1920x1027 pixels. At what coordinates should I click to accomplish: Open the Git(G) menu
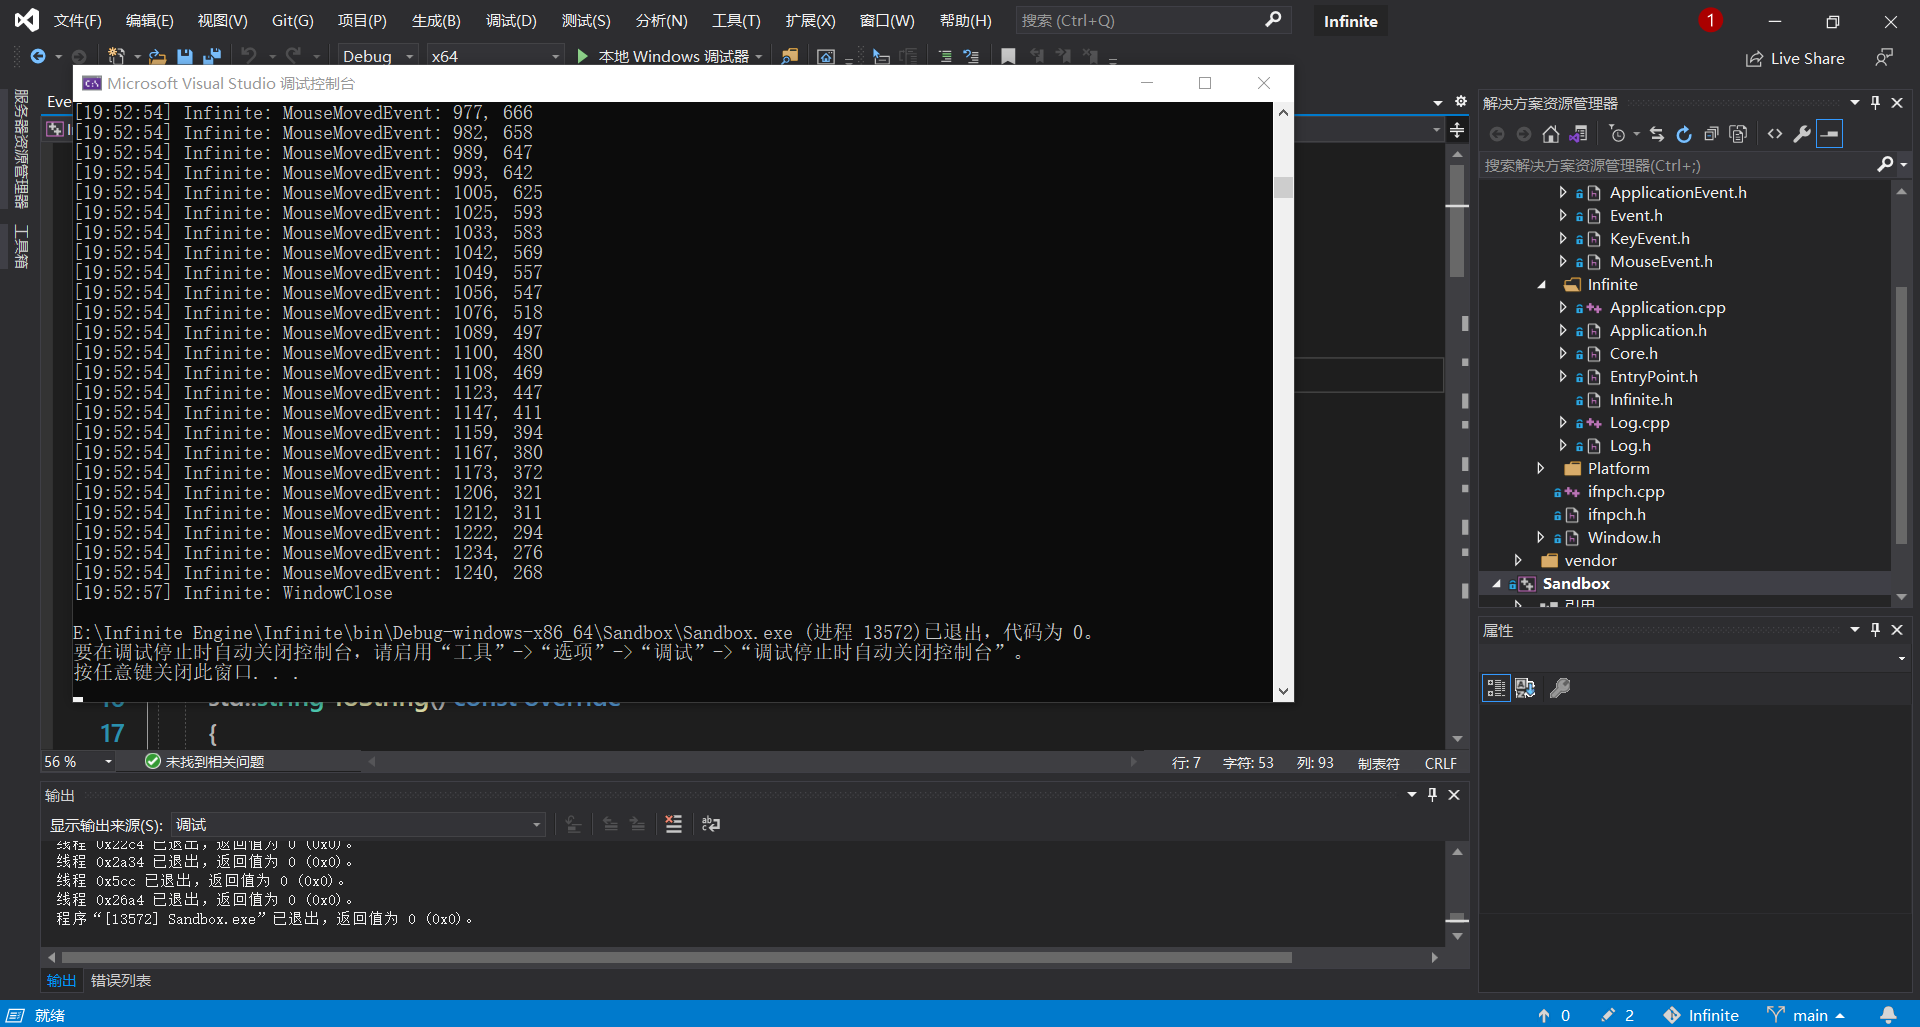[x=292, y=20]
